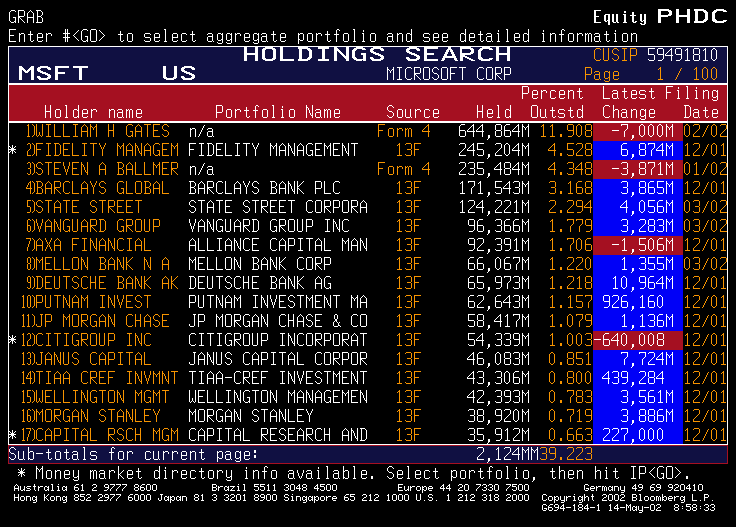This screenshot has width=736, height=527.
Task: Select holder row 12 Citigroup Inc
Action: 368,340
